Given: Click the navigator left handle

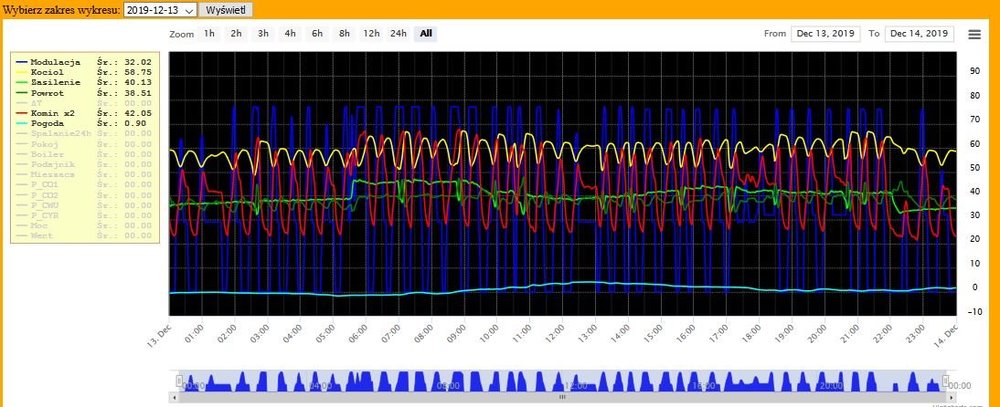Looking at the screenshot, I should click(x=180, y=381).
